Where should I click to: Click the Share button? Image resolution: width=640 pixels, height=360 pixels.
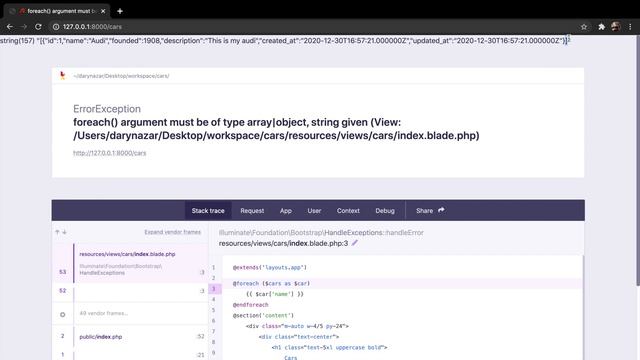coord(430,211)
